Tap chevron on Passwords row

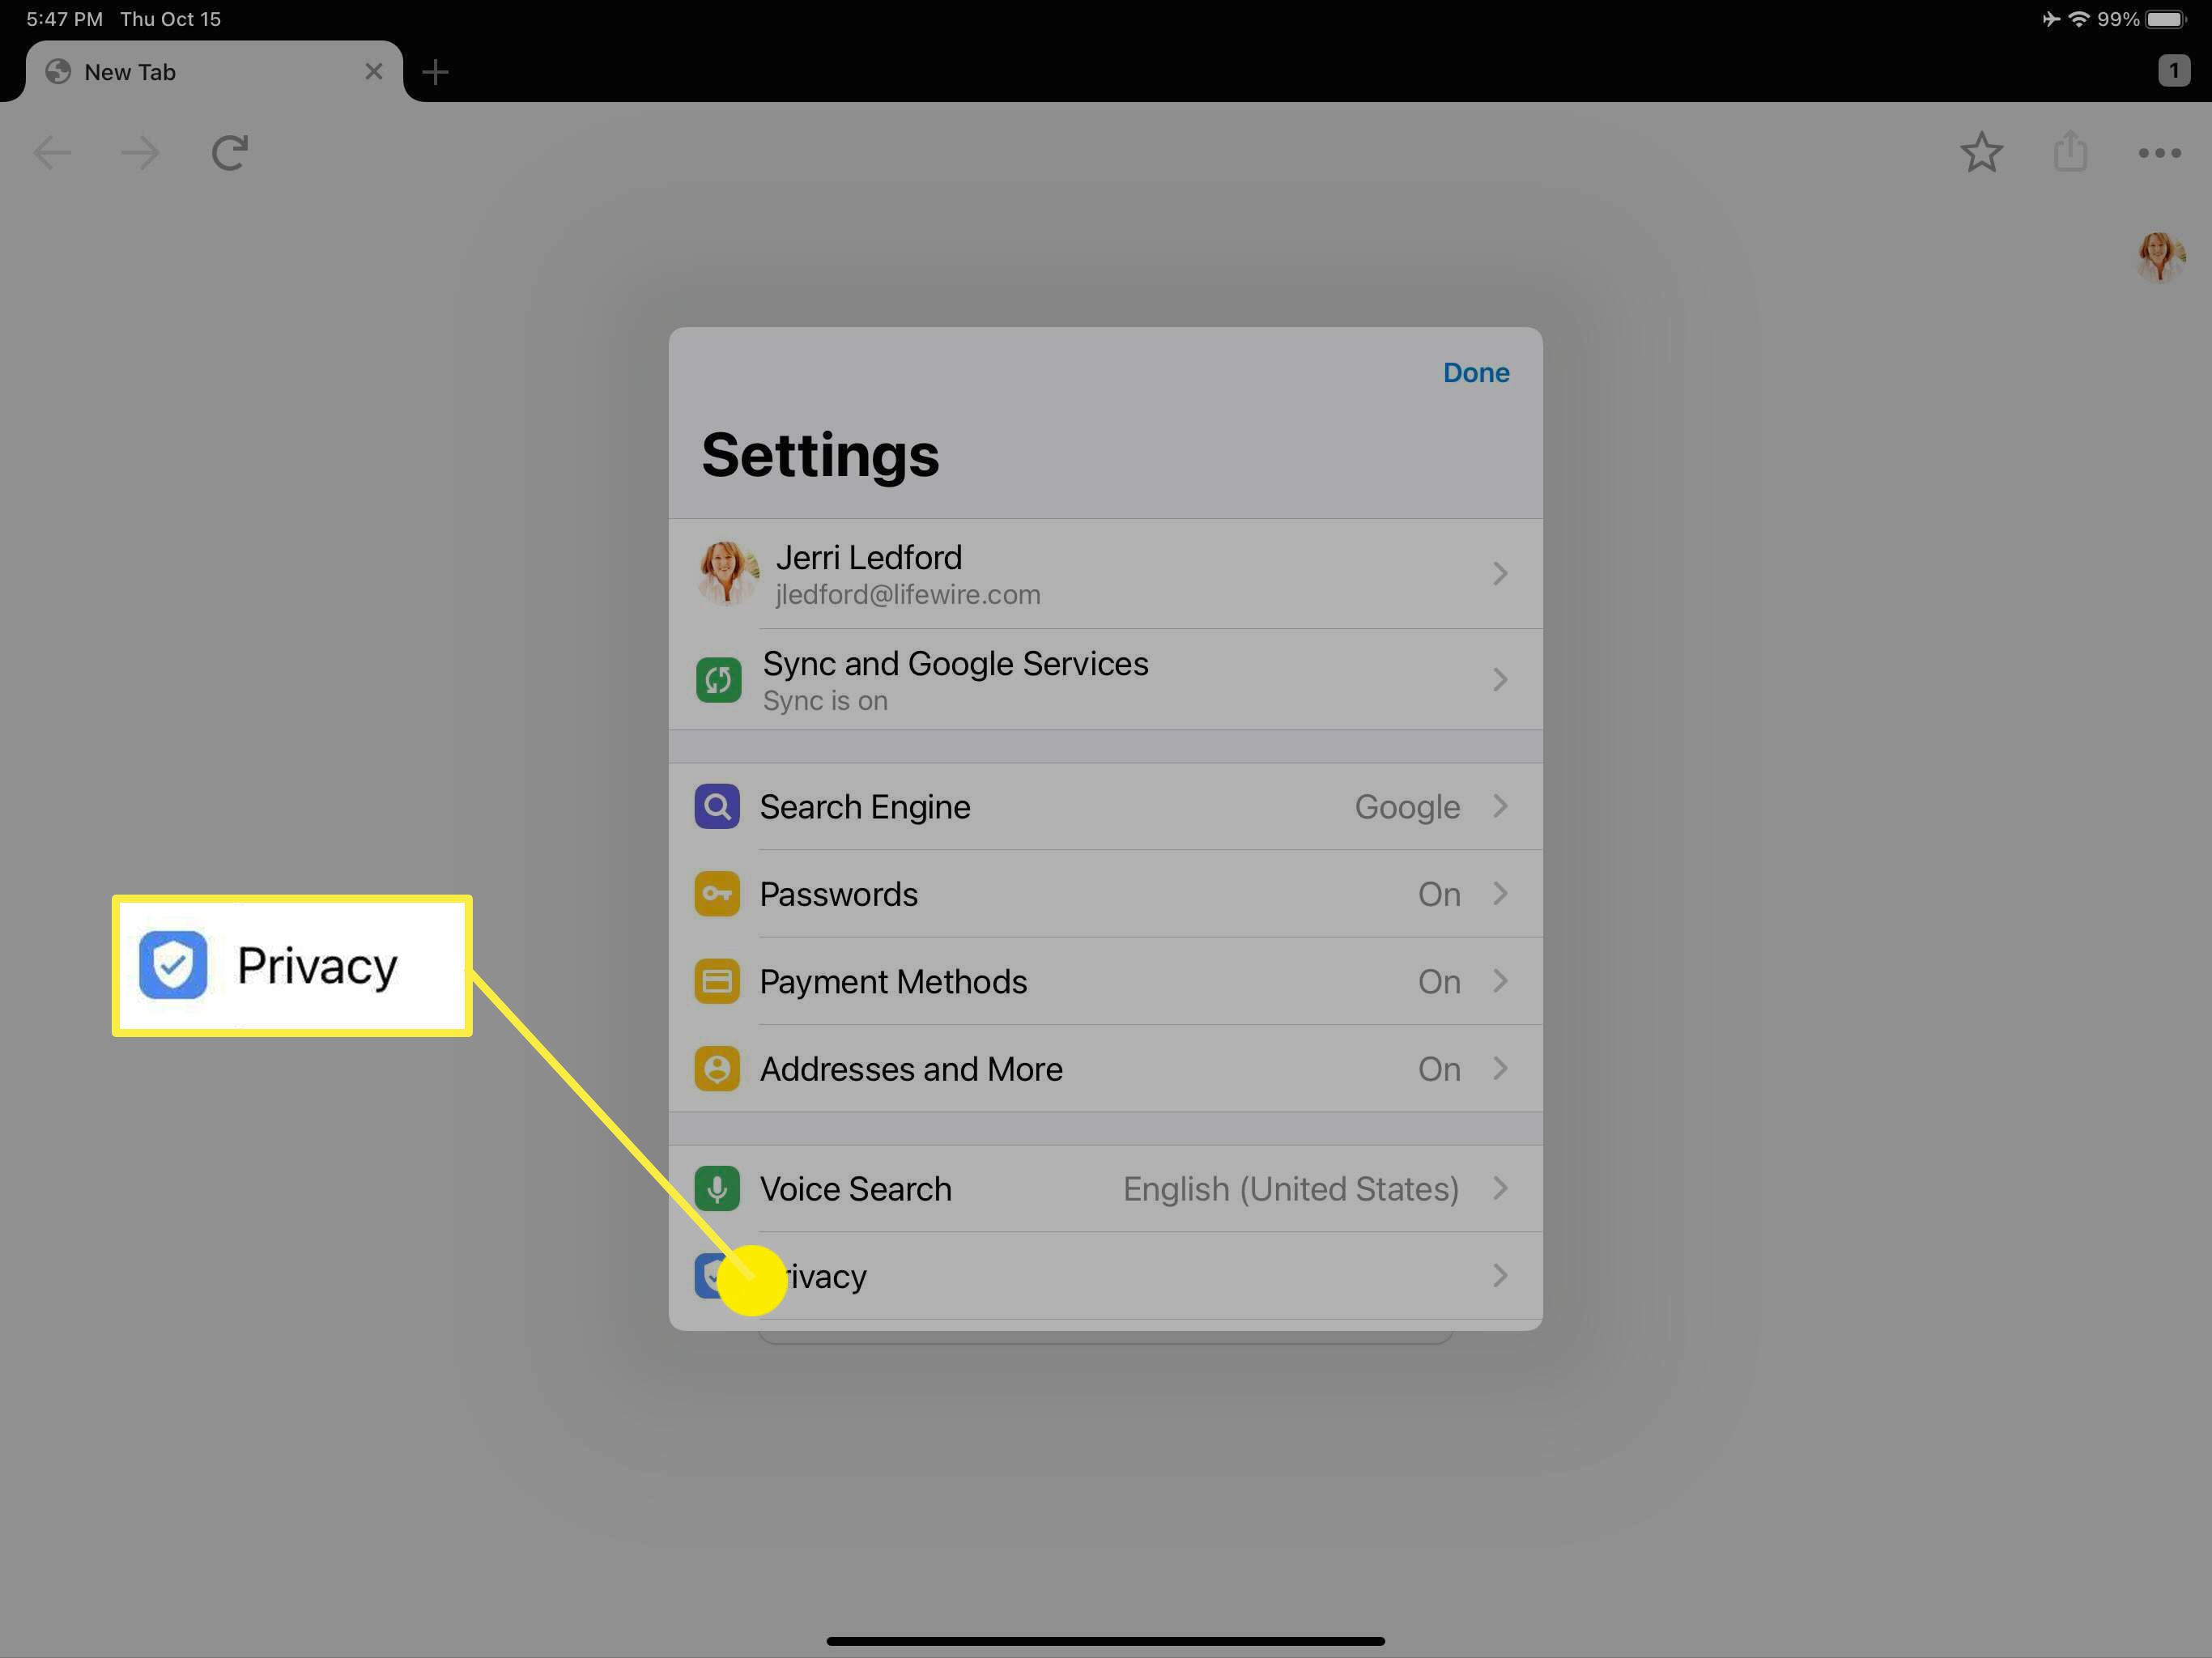pos(1500,893)
